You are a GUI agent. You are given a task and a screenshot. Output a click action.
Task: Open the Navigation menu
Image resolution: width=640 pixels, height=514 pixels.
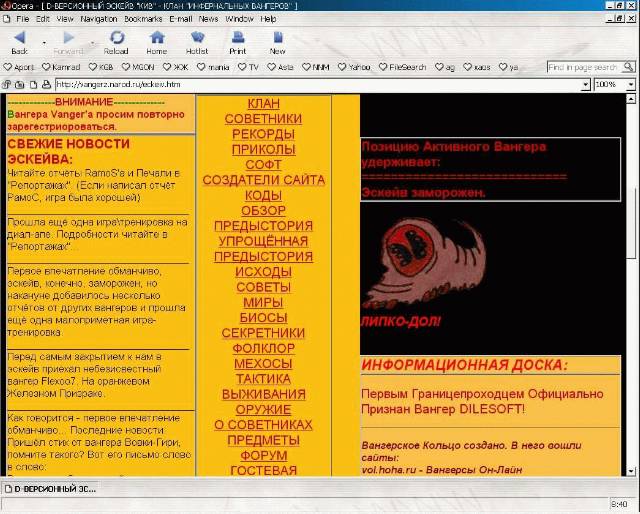coord(98,19)
